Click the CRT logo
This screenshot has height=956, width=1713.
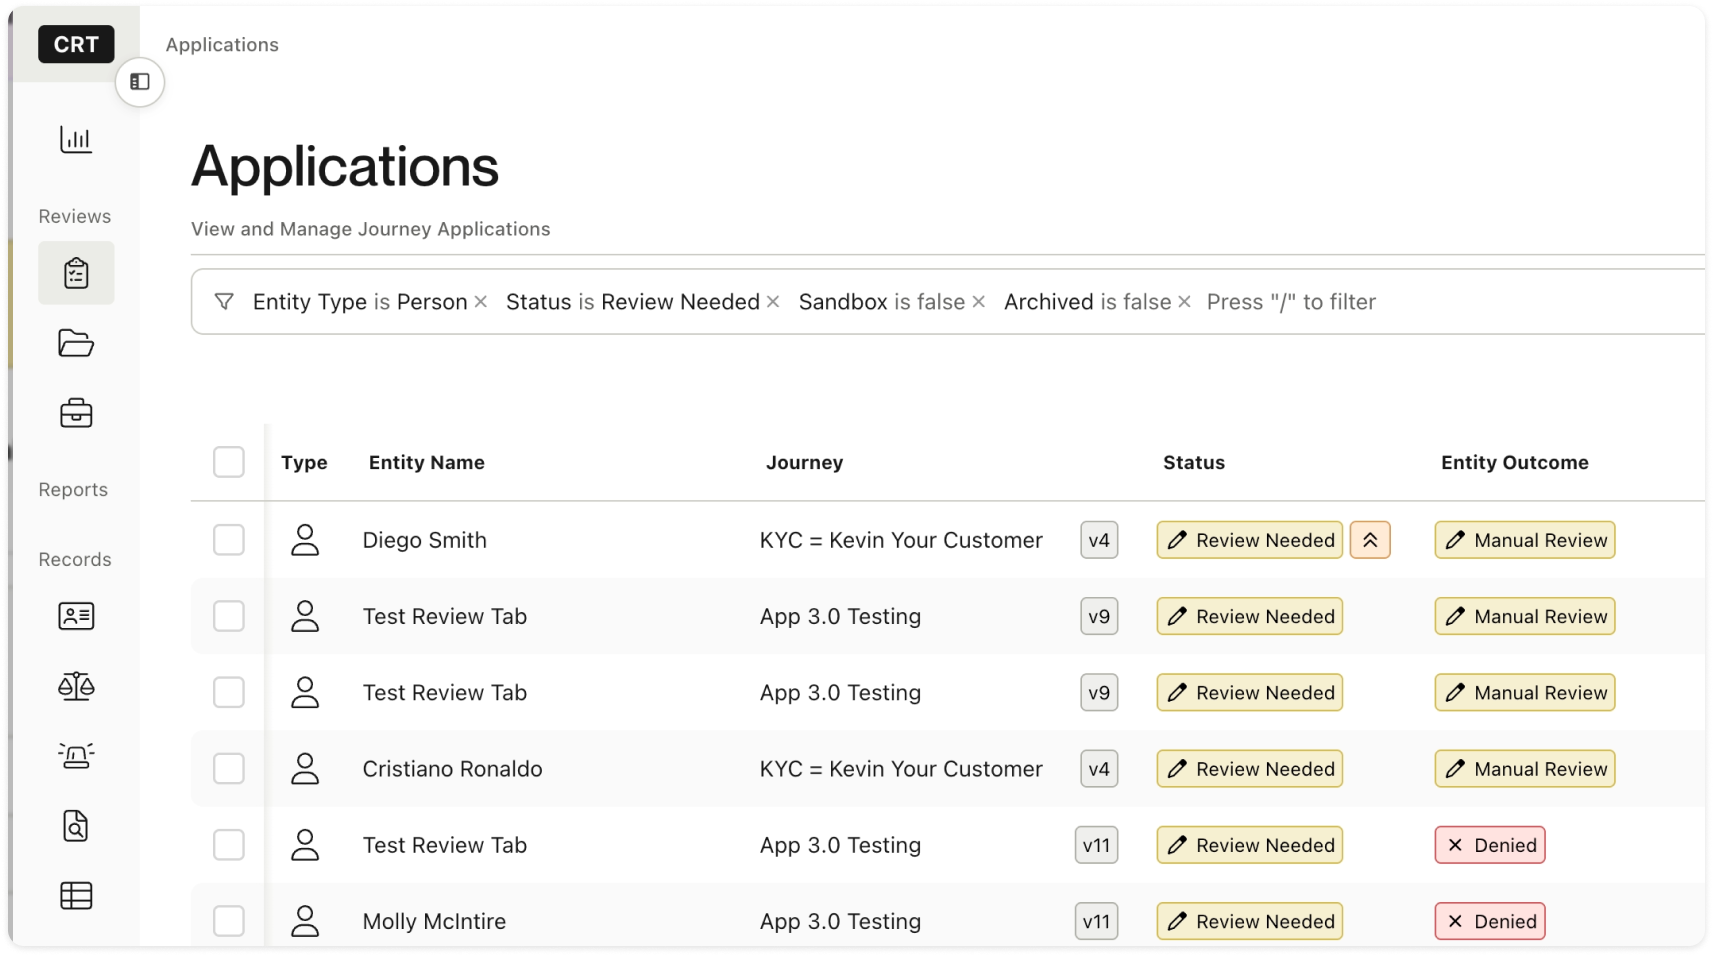click(76, 44)
